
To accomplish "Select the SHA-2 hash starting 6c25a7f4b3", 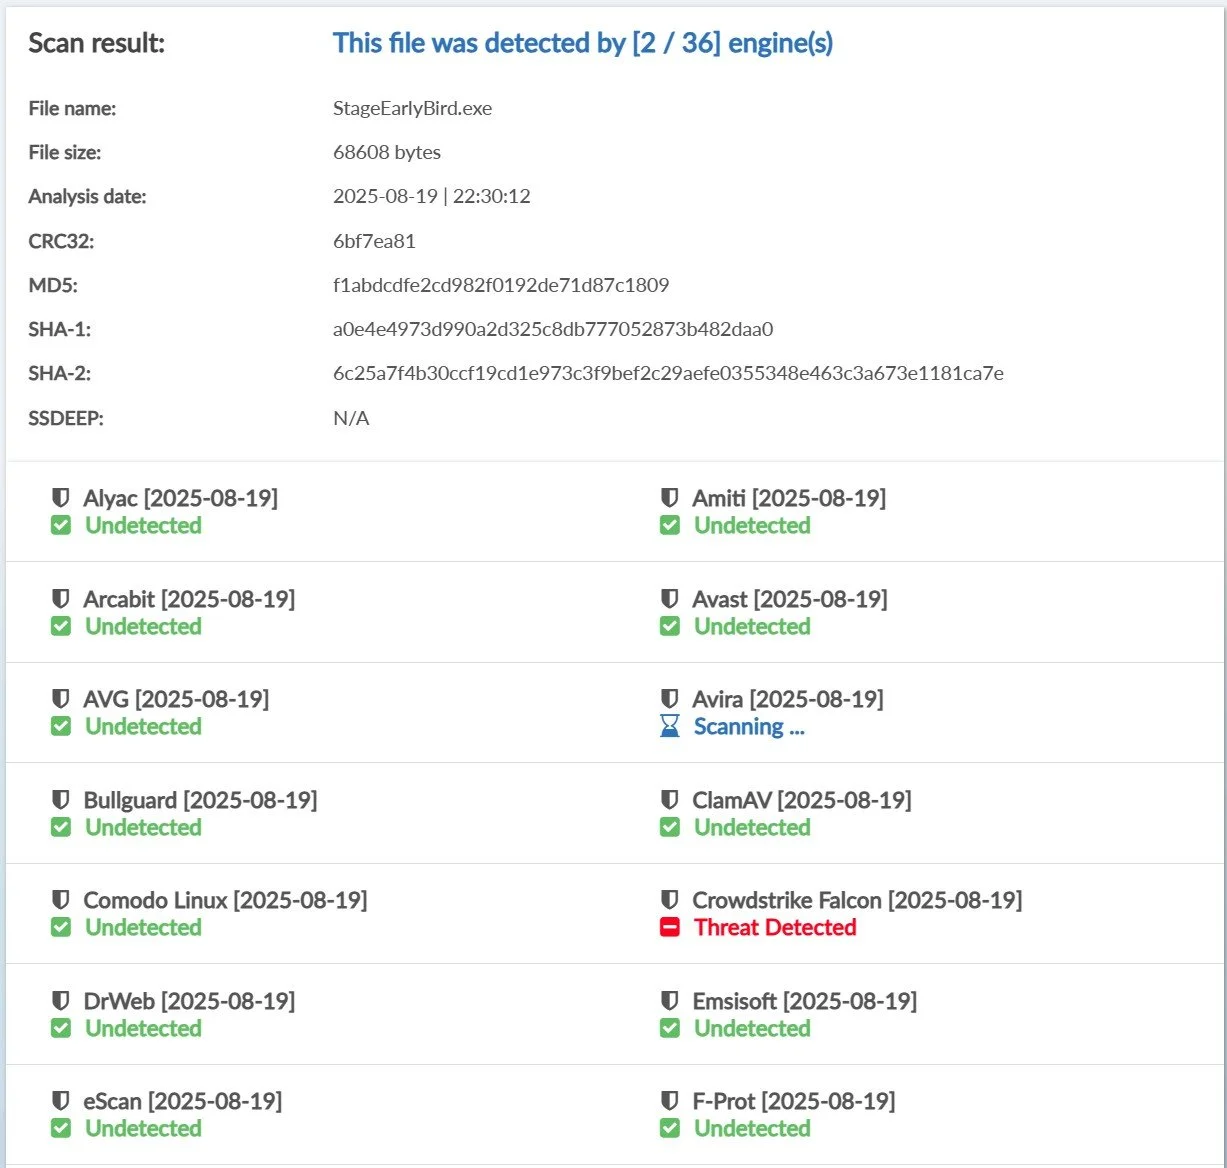I will [668, 373].
